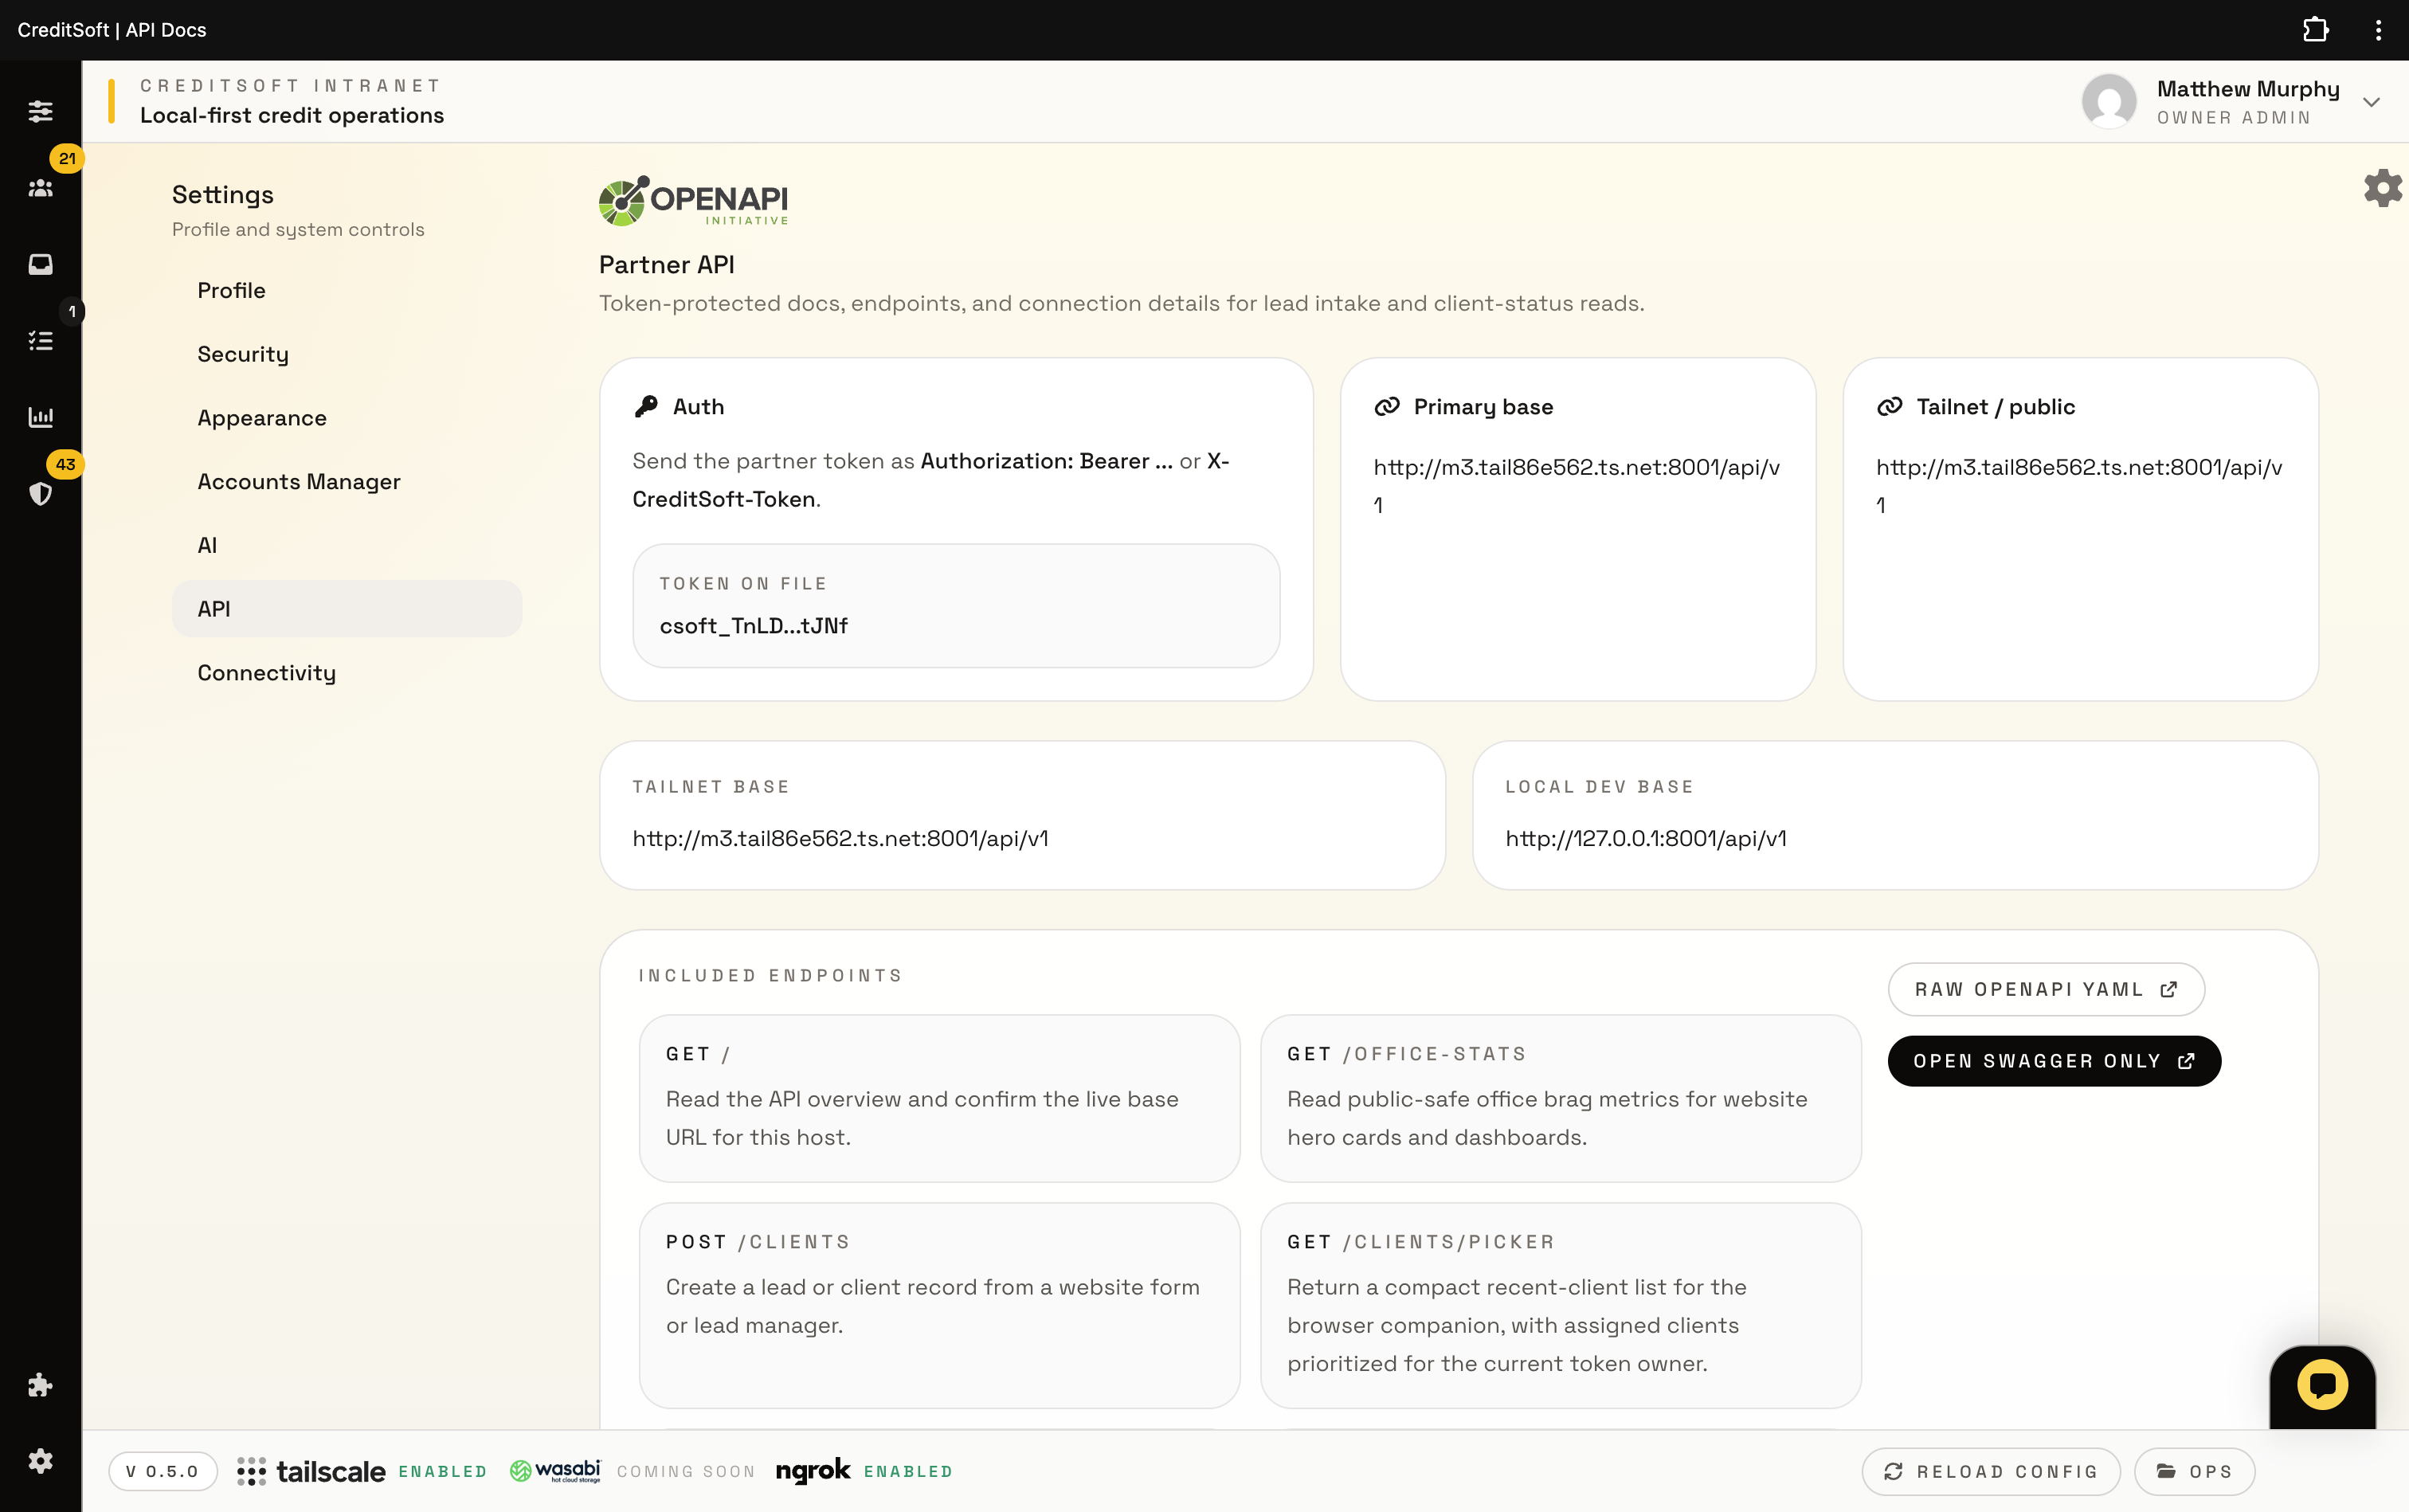The image size is (2409, 1512).
Task: Click the Open Swagger Only button
Action: click(x=2053, y=1061)
